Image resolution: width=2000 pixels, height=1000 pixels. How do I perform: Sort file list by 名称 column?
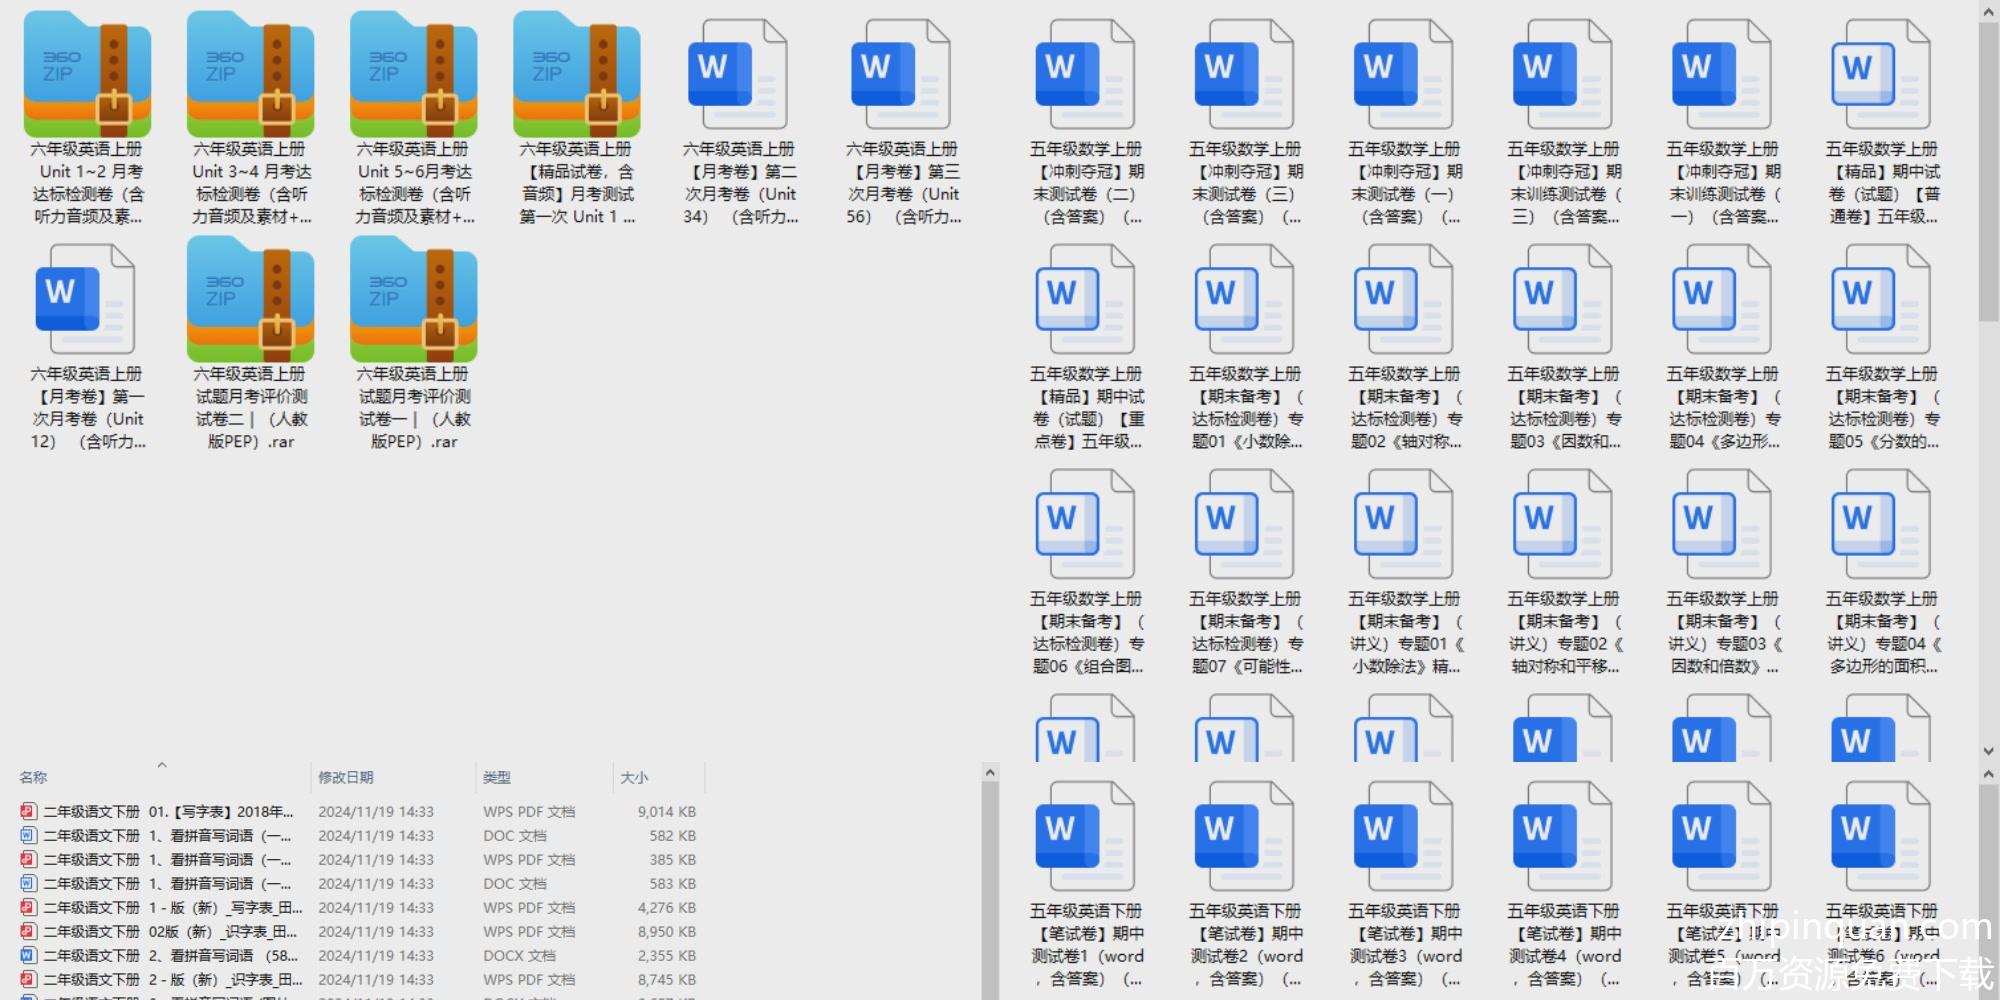tap(33, 777)
